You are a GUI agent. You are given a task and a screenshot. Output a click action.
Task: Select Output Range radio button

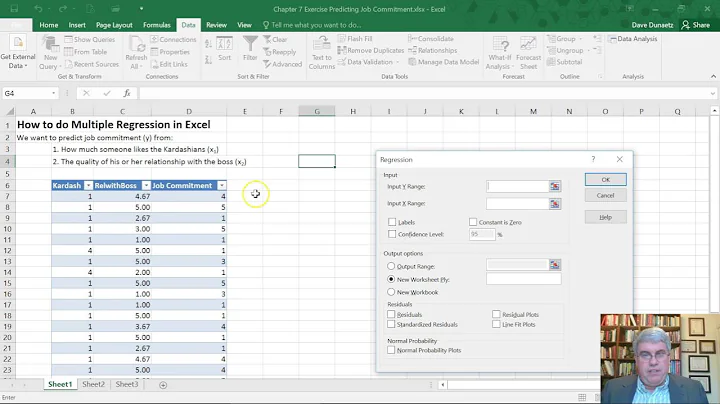[x=391, y=266]
